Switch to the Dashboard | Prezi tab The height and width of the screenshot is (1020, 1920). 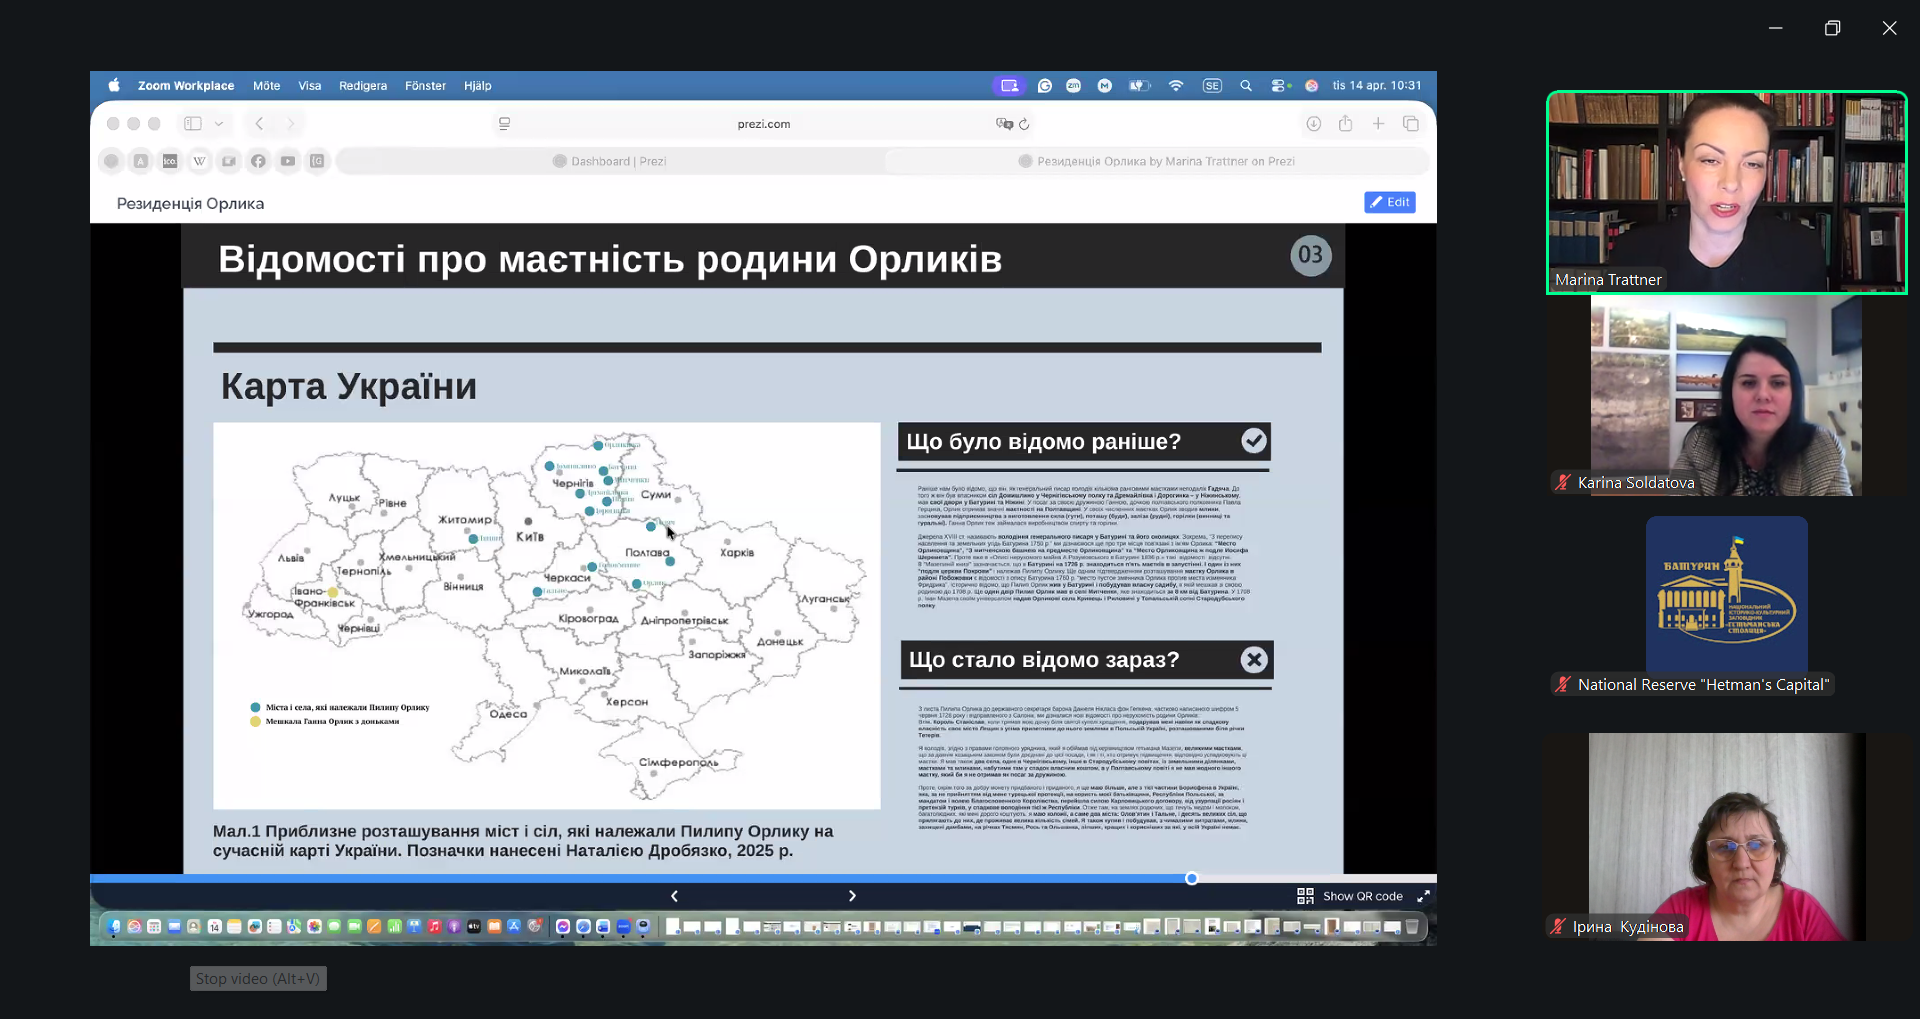point(610,161)
